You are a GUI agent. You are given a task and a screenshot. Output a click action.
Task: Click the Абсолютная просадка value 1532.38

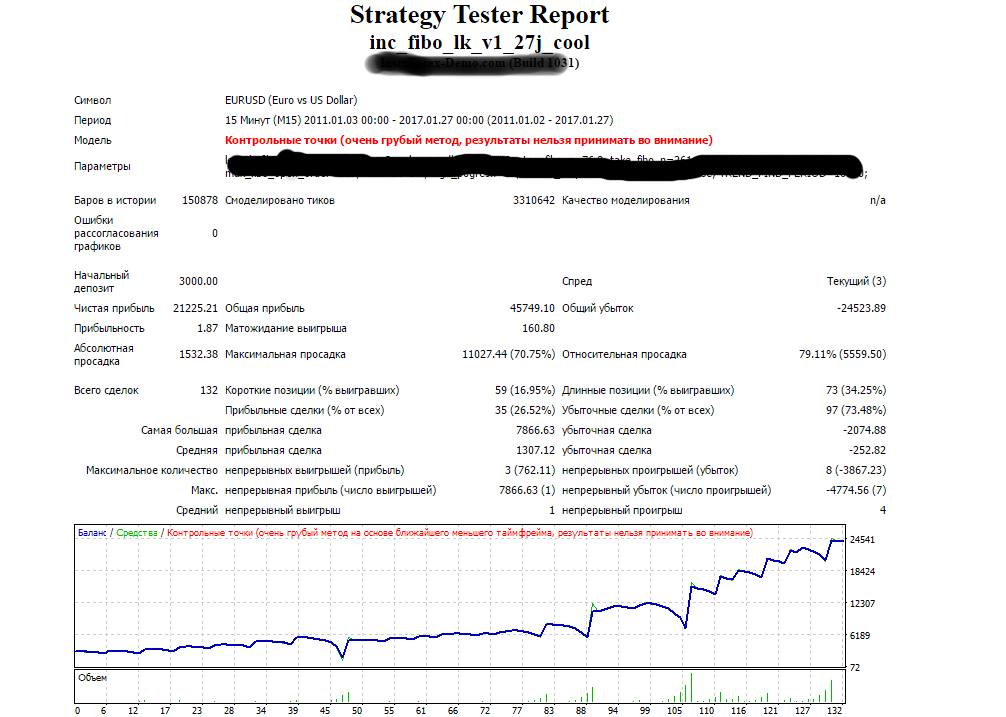coord(198,354)
